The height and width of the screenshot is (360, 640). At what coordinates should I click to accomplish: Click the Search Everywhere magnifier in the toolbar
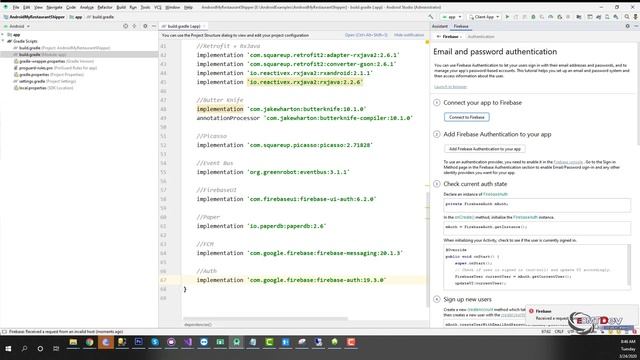(627, 17)
